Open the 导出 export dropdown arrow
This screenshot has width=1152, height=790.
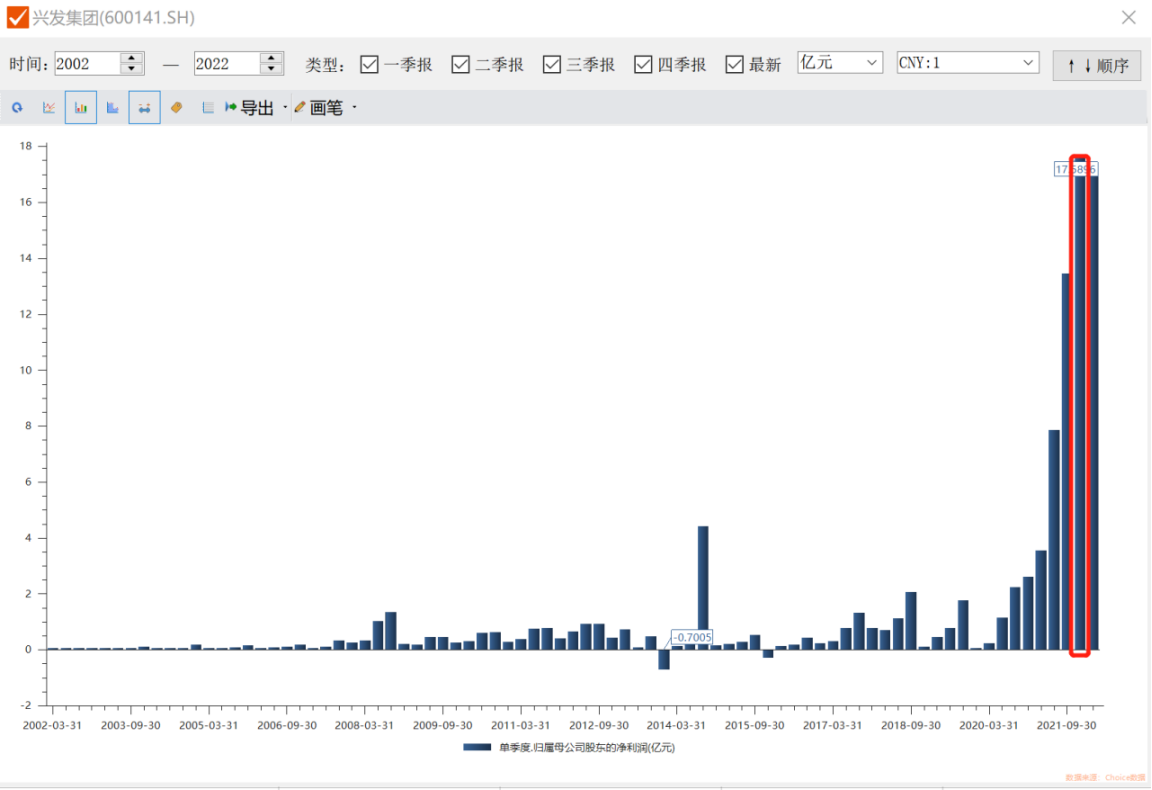coord(285,108)
